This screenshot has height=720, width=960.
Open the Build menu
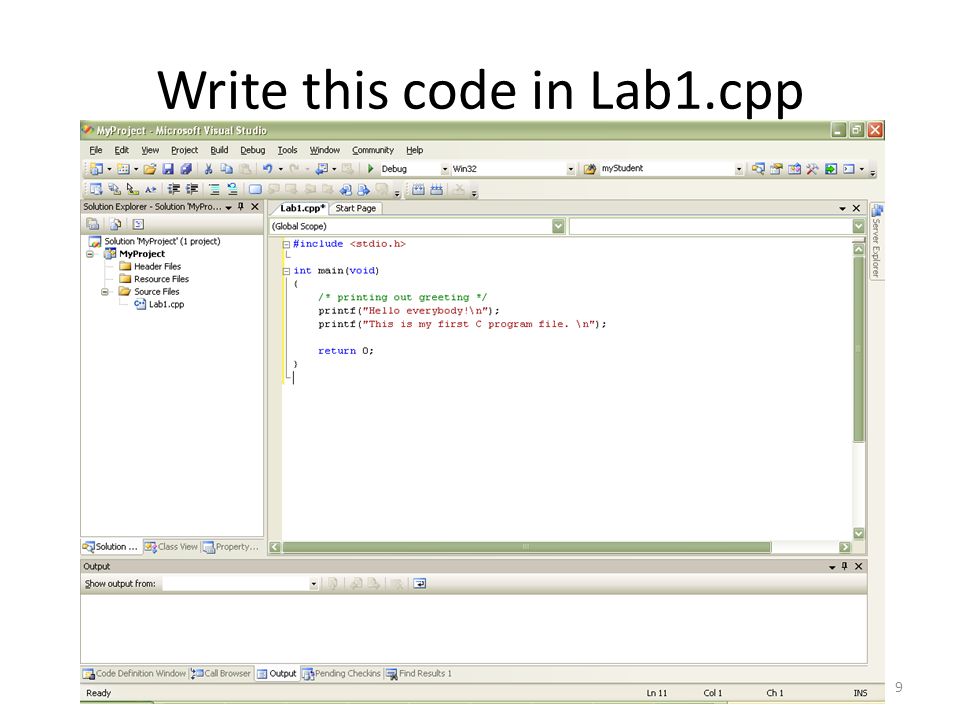click(219, 150)
